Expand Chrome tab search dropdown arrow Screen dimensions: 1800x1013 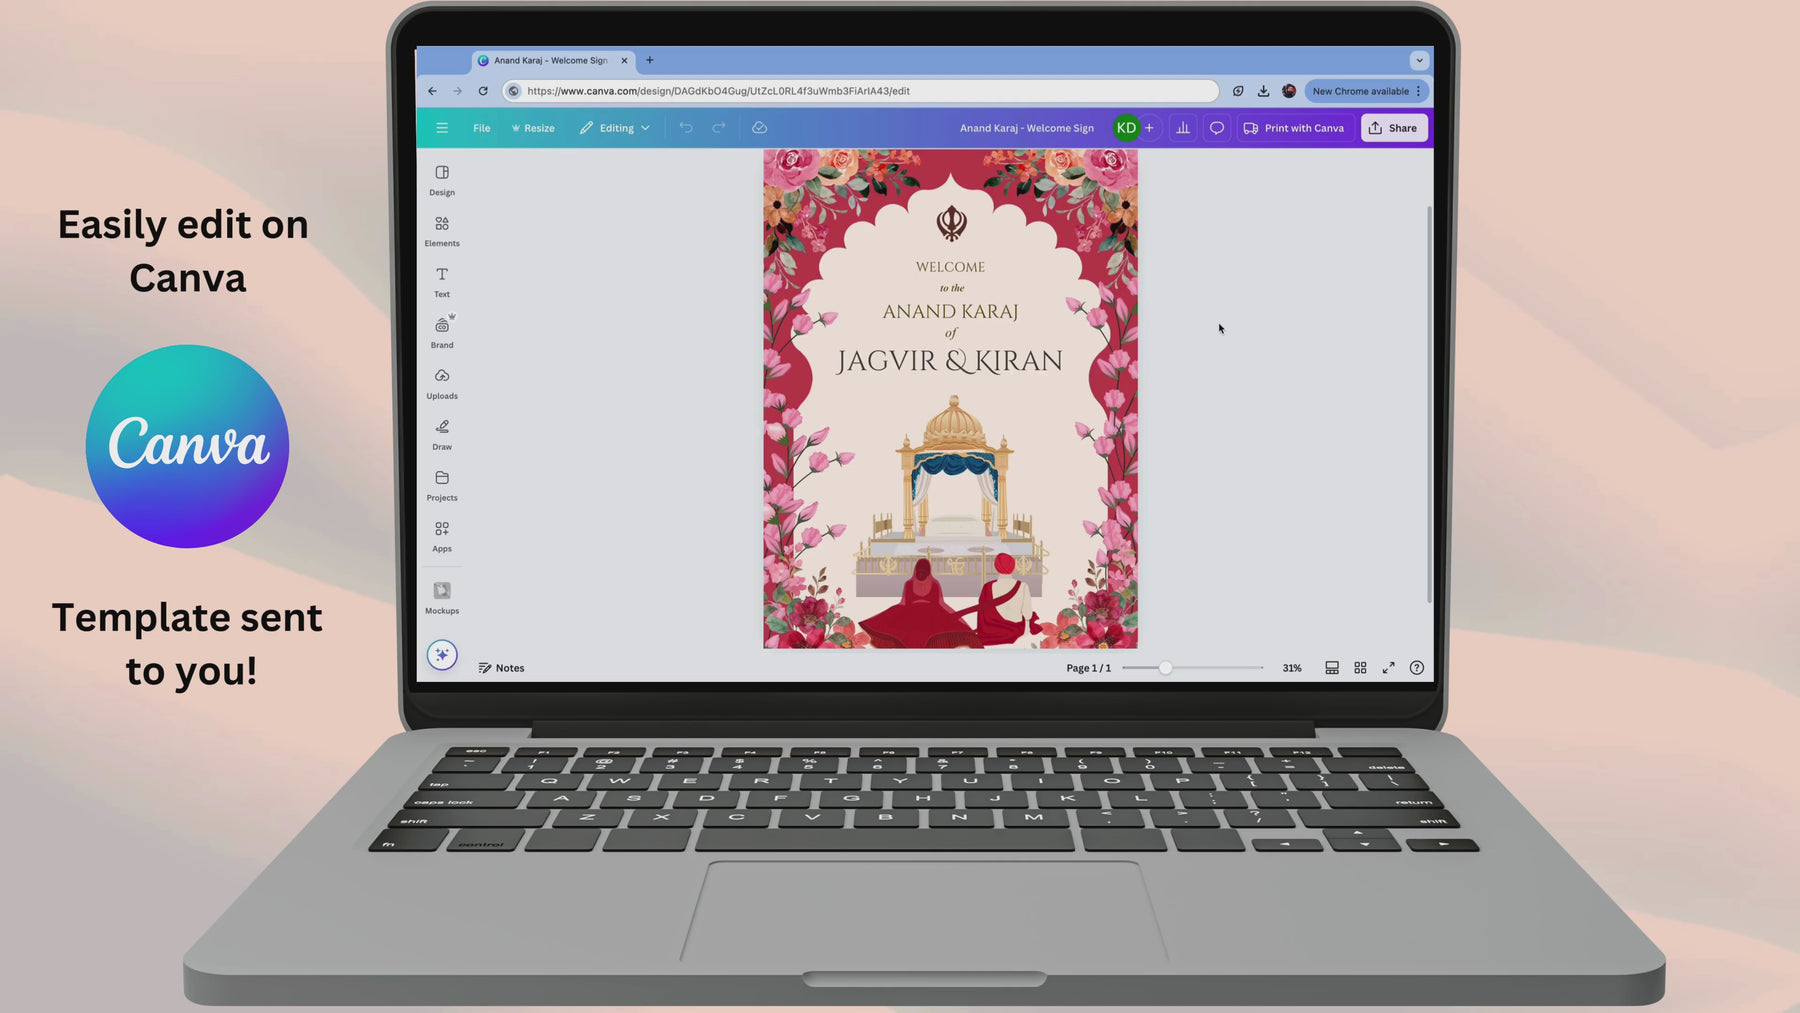point(1419,60)
